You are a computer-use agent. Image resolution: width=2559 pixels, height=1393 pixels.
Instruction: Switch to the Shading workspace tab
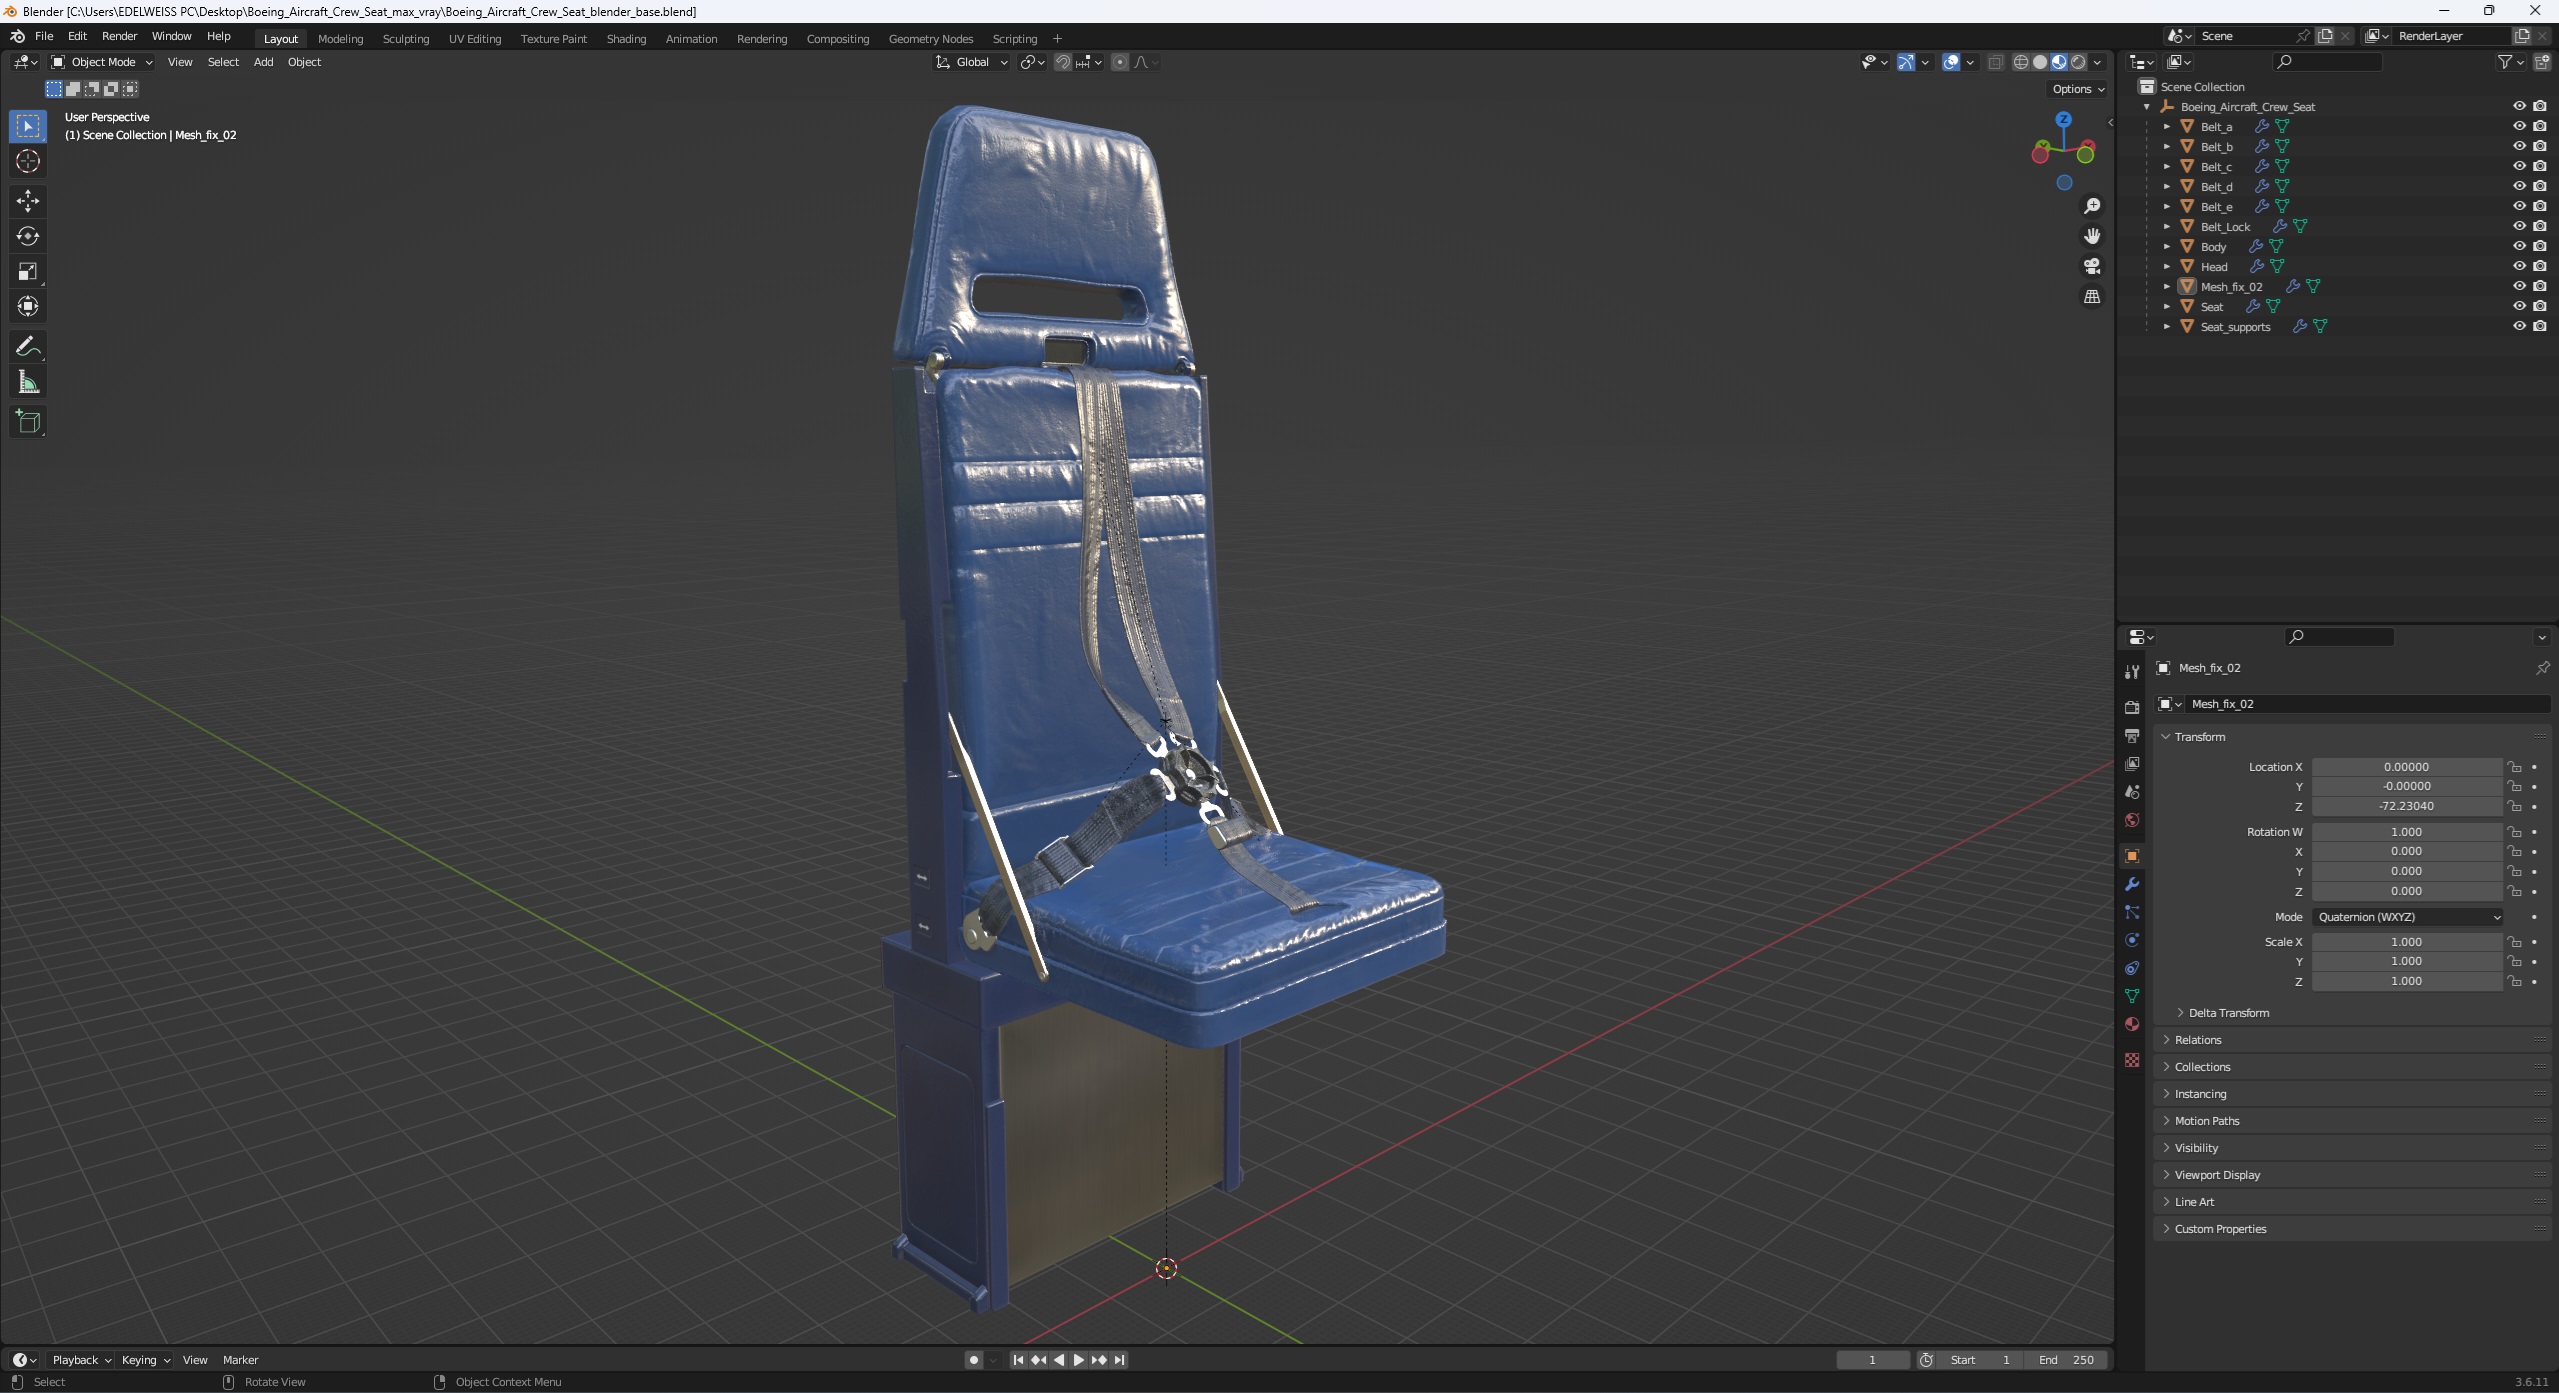[626, 39]
